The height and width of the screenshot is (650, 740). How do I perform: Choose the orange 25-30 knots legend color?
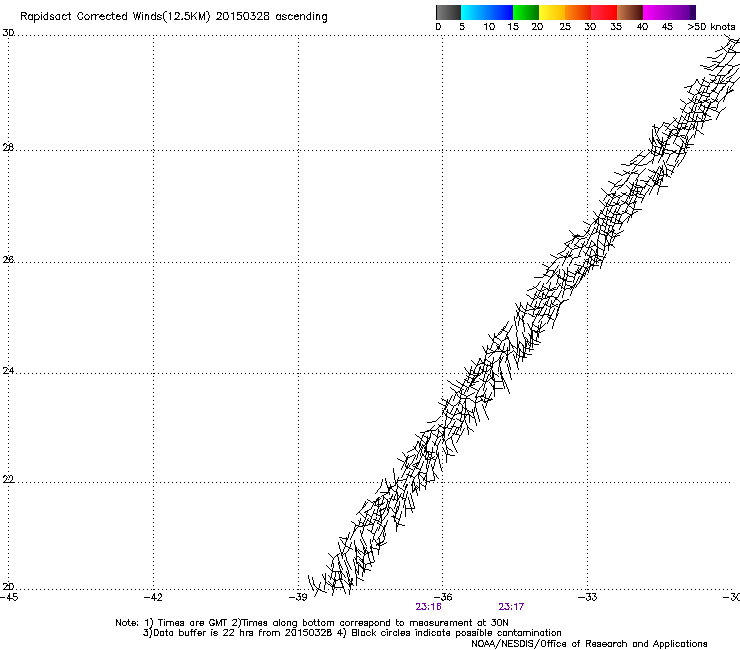point(578,12)
